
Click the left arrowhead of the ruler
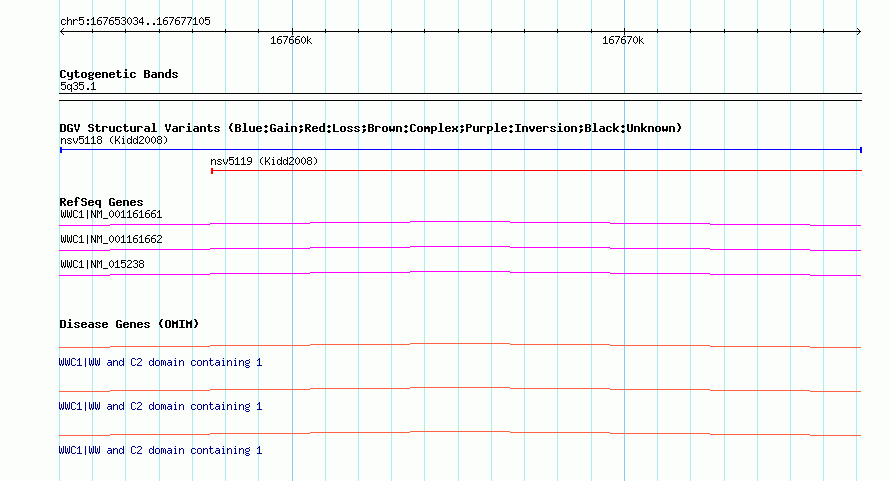point(62,32)
